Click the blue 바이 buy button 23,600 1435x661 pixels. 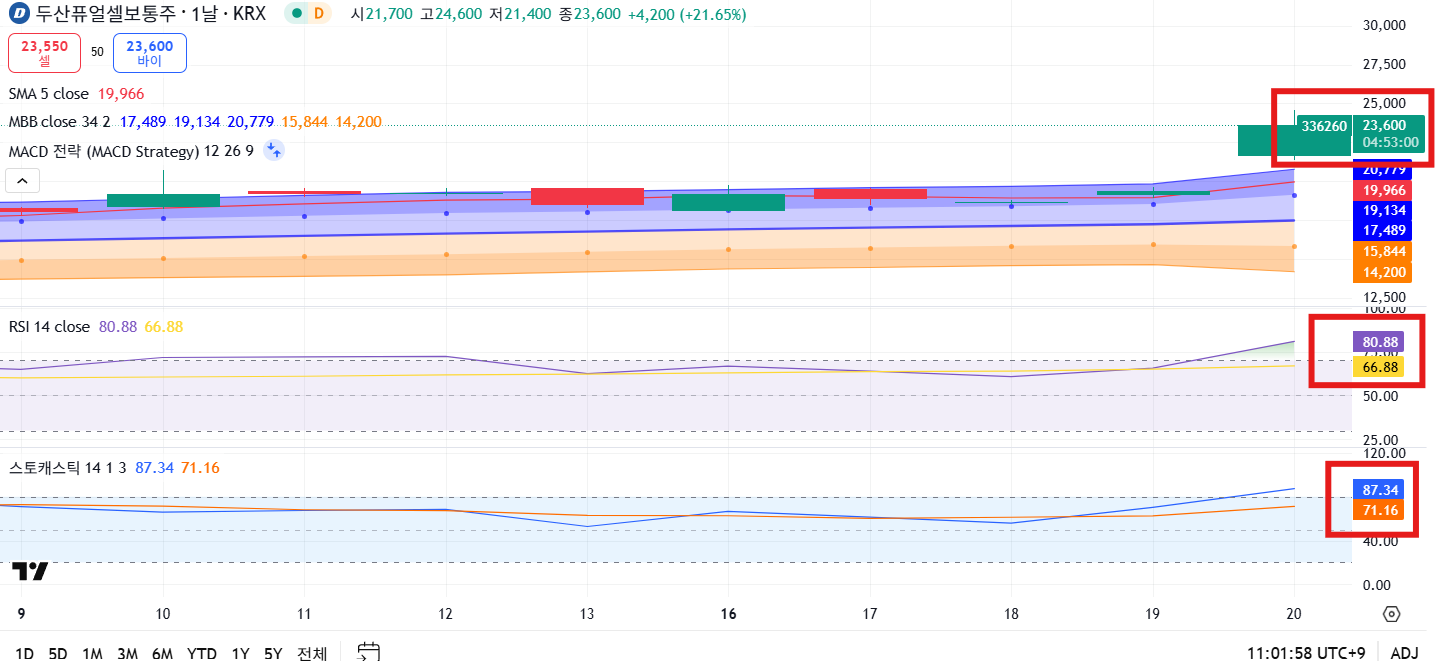click(150, 53)
